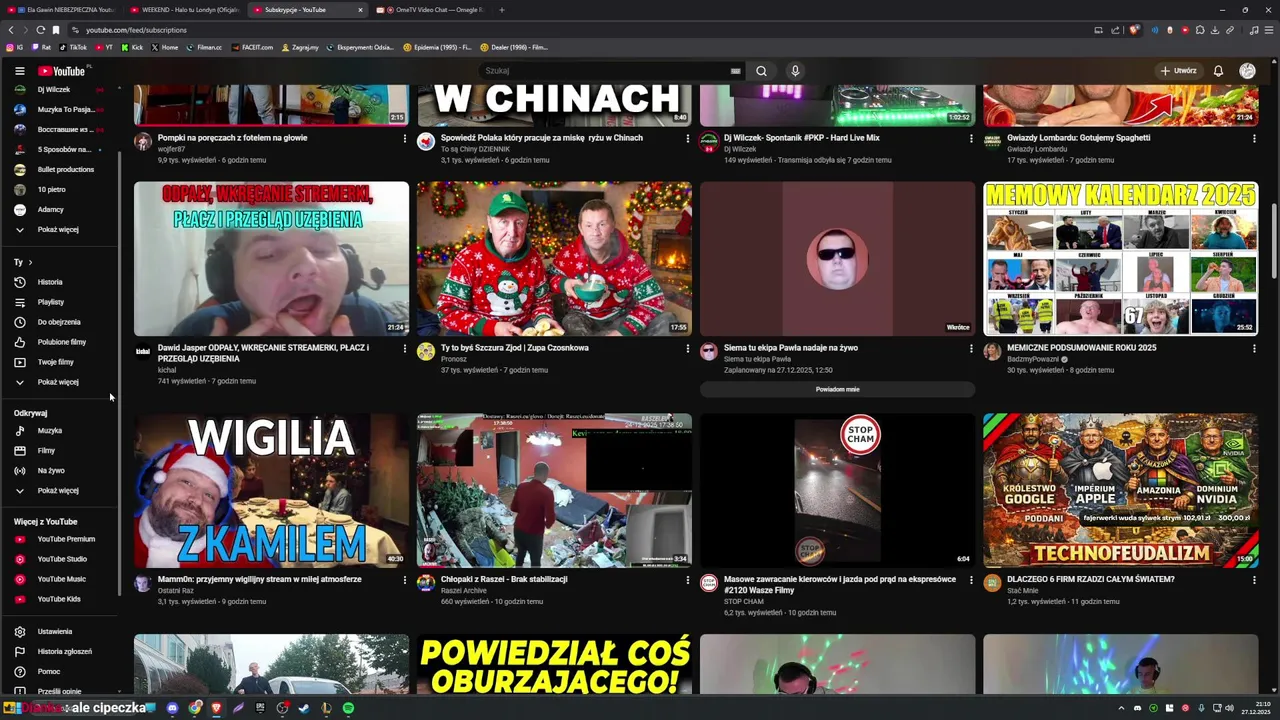Open Historia in the sidebar
This screenshot has width=1280, height=720.
point(60,282)
